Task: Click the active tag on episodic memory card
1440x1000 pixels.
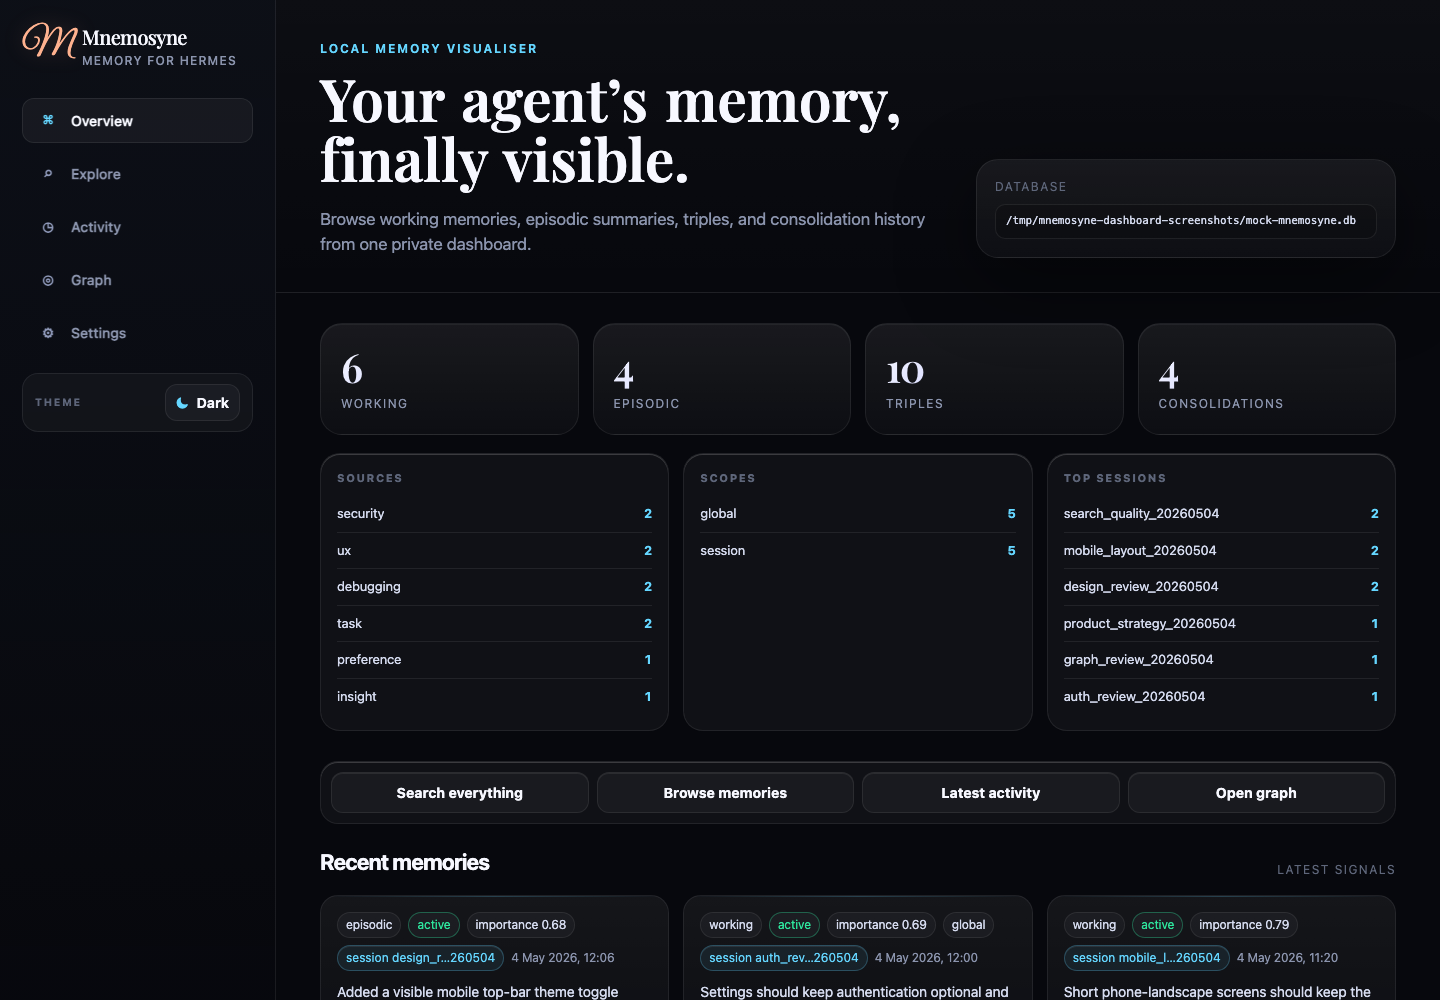Action: point(434,925)
